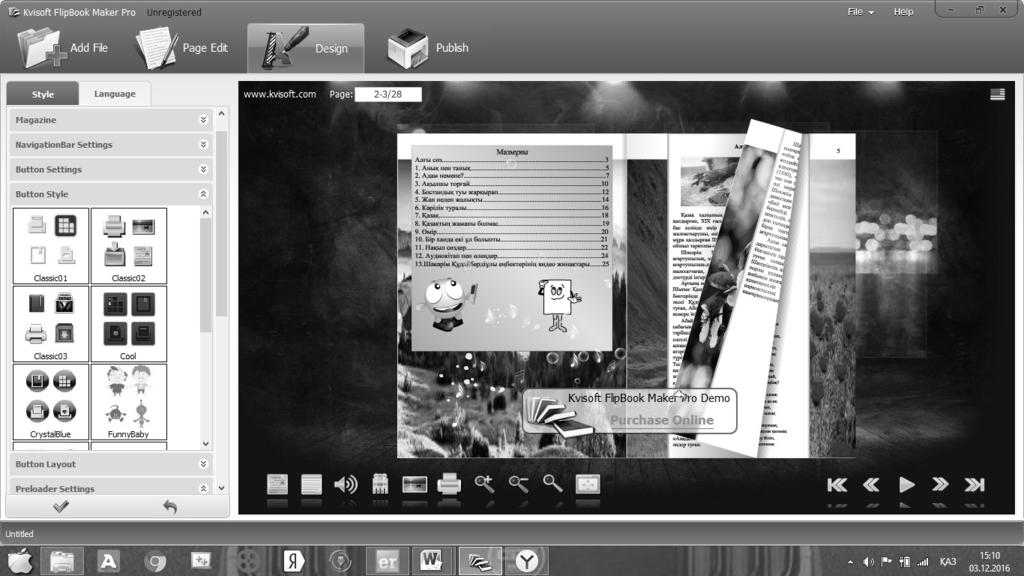The height and width of the screenshot is (576, 1024).
Task: Click the volume icon in system tray
Action: point(868,562)
